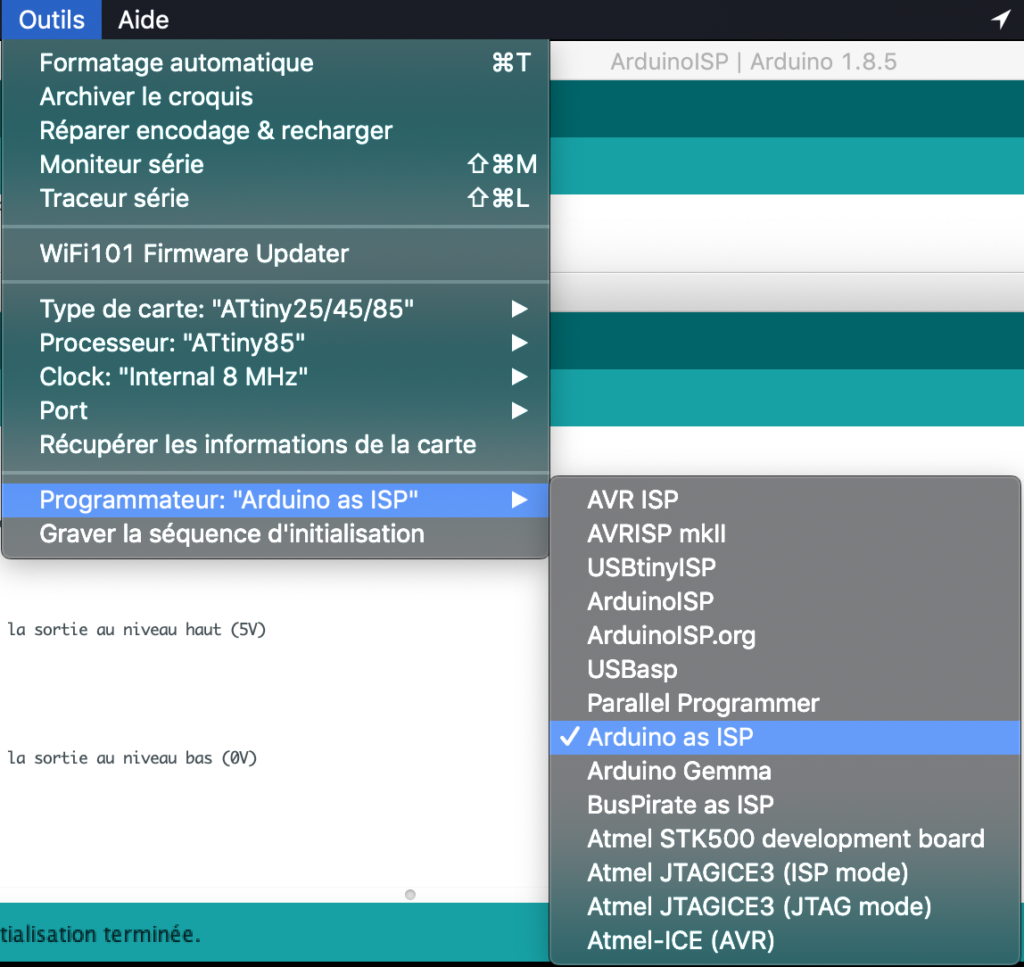The height and width of the screenshot is (967, 1024).
Task: Pick USBasp from the programmer list
Action: (632, 670)
